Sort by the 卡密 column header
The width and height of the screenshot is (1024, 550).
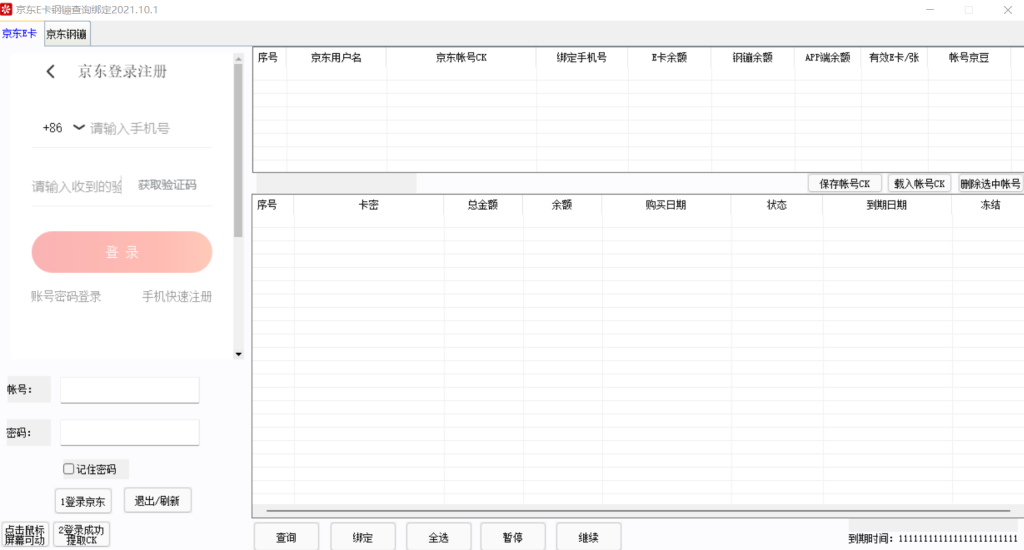coord(368,205)
